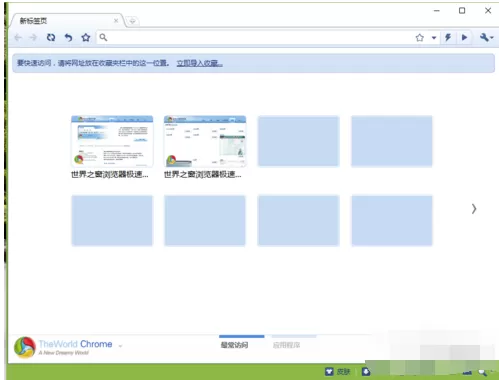
Task: Switch to the 最常访问 tab
Action: coord(235,345)
